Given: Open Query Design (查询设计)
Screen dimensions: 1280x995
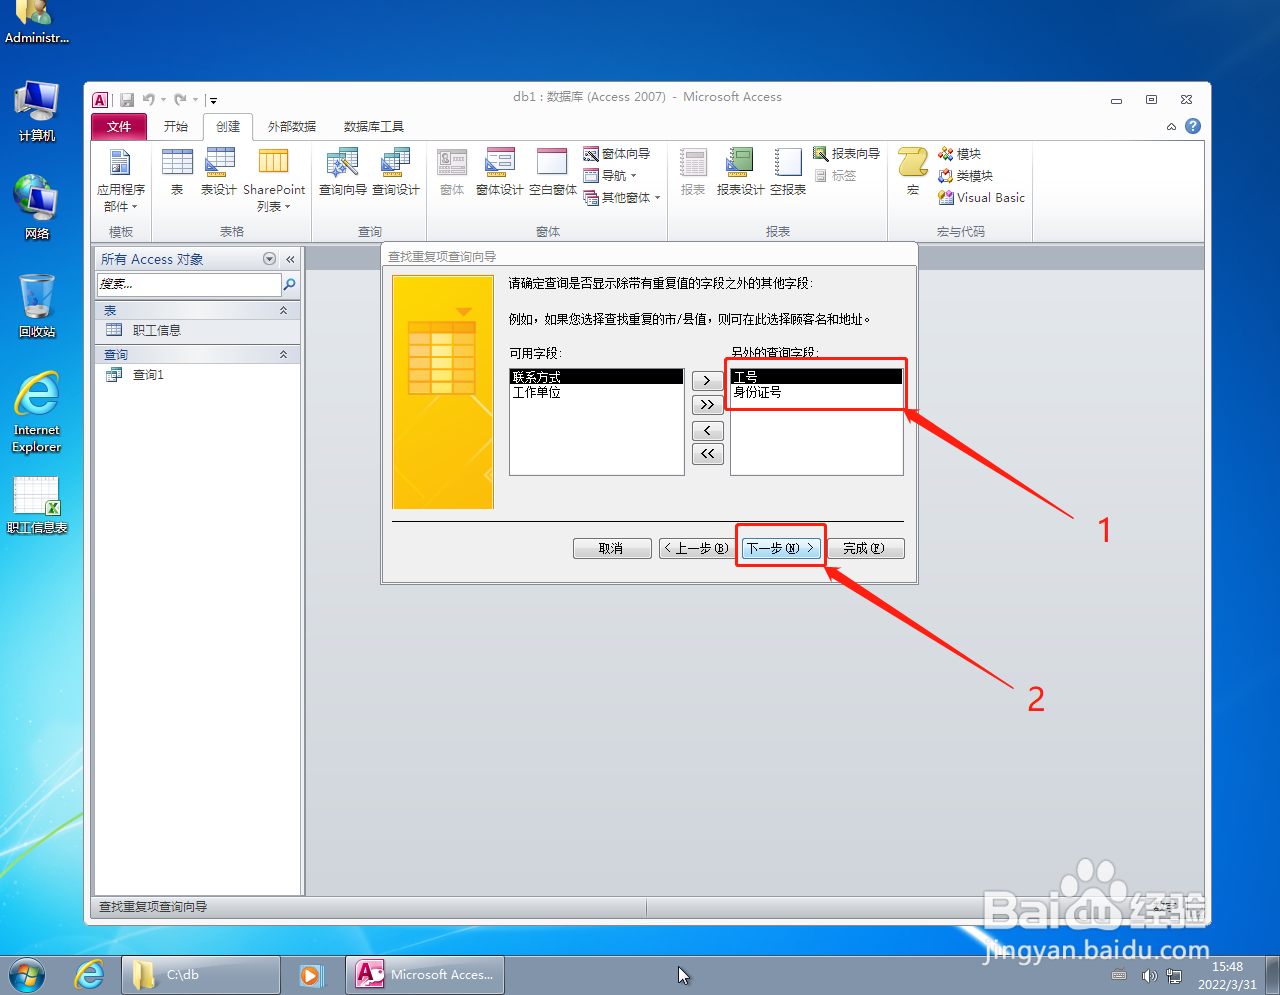Looking at the screenshot, I should click(396, 172).
